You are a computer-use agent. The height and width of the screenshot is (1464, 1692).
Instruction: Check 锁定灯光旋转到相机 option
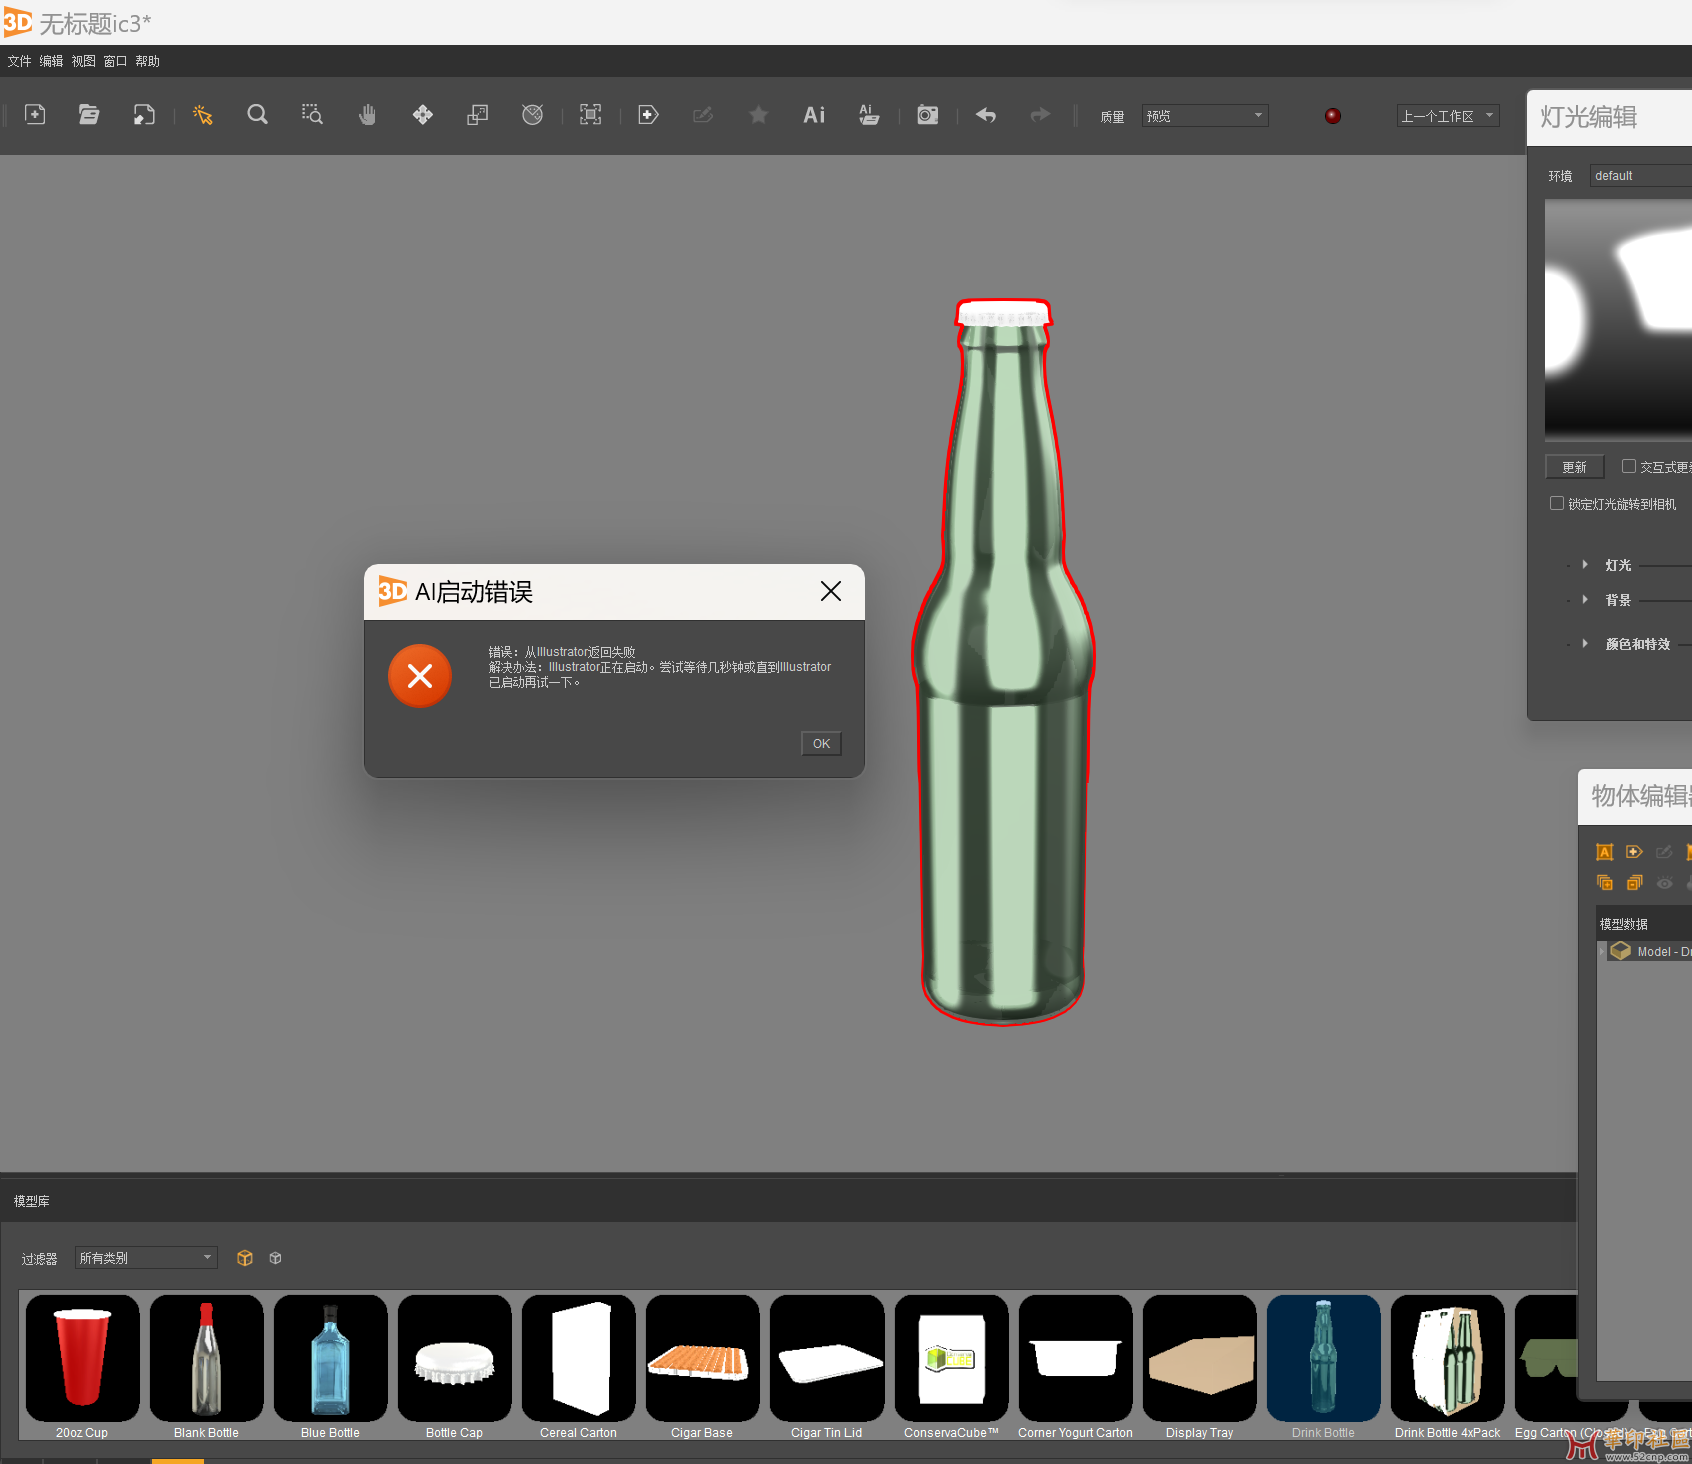click(1557, 503)
